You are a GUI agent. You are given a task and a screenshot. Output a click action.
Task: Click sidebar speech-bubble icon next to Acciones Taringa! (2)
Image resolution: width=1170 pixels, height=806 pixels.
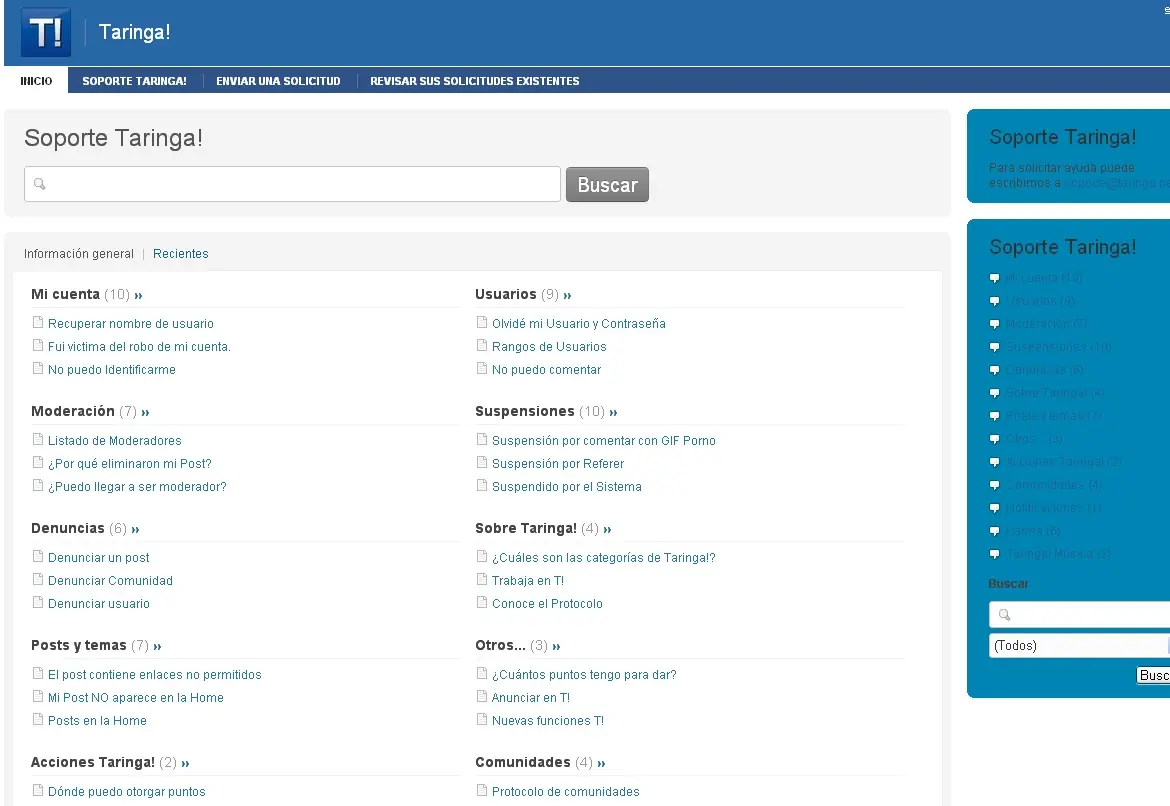[995, 463]
